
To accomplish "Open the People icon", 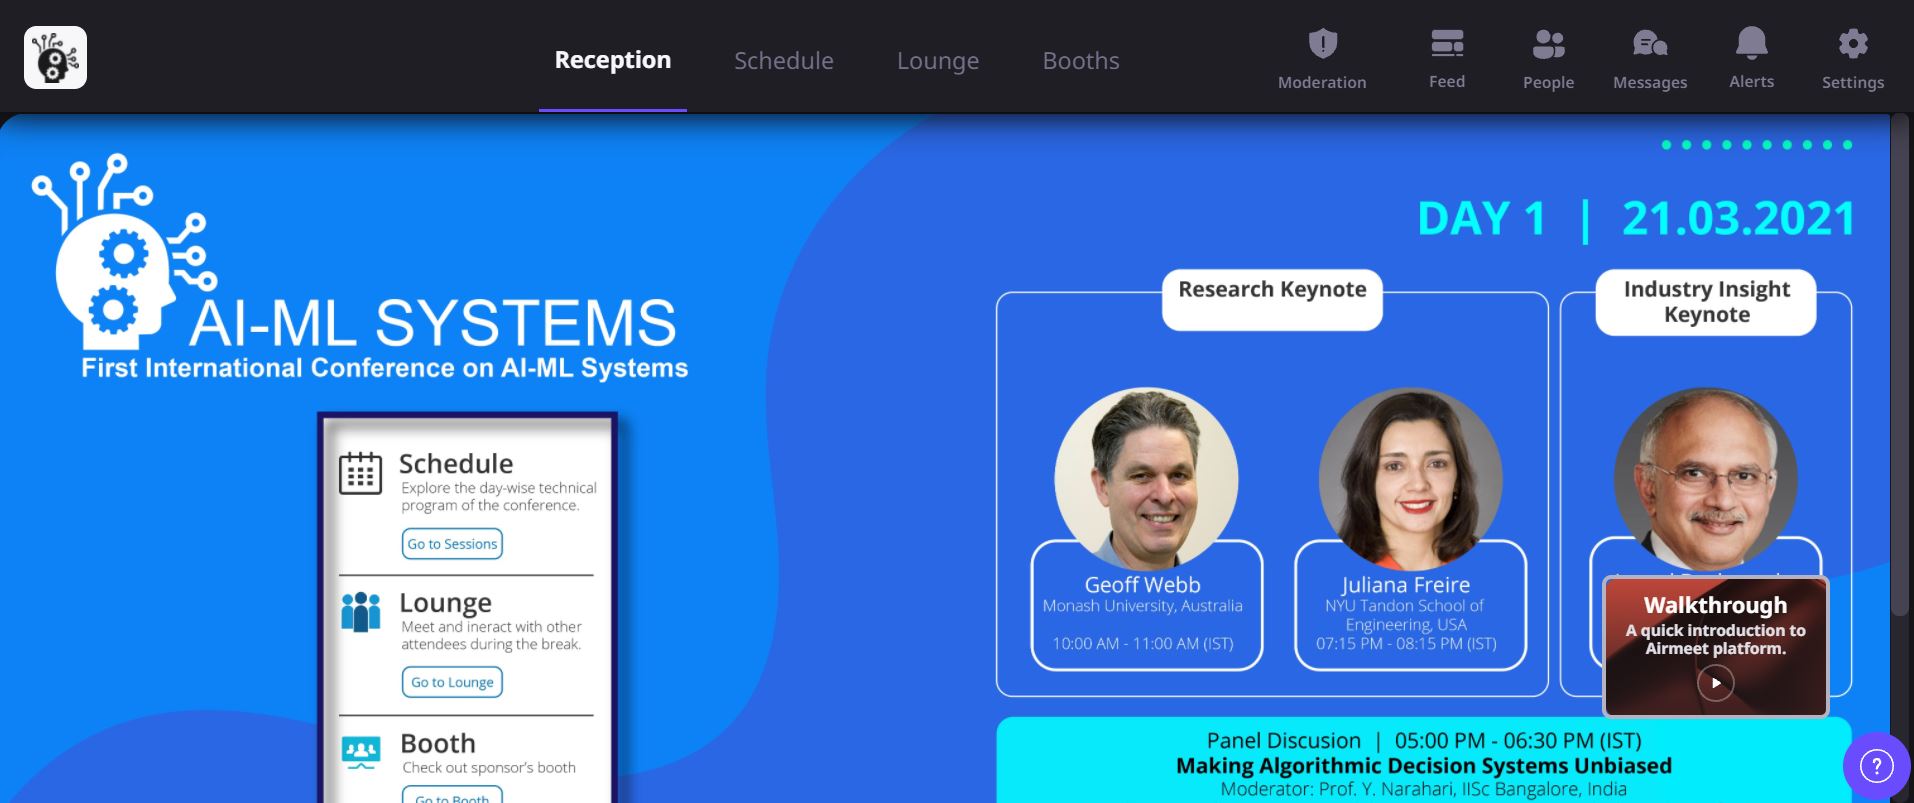I will click(x=1548, y=44).
